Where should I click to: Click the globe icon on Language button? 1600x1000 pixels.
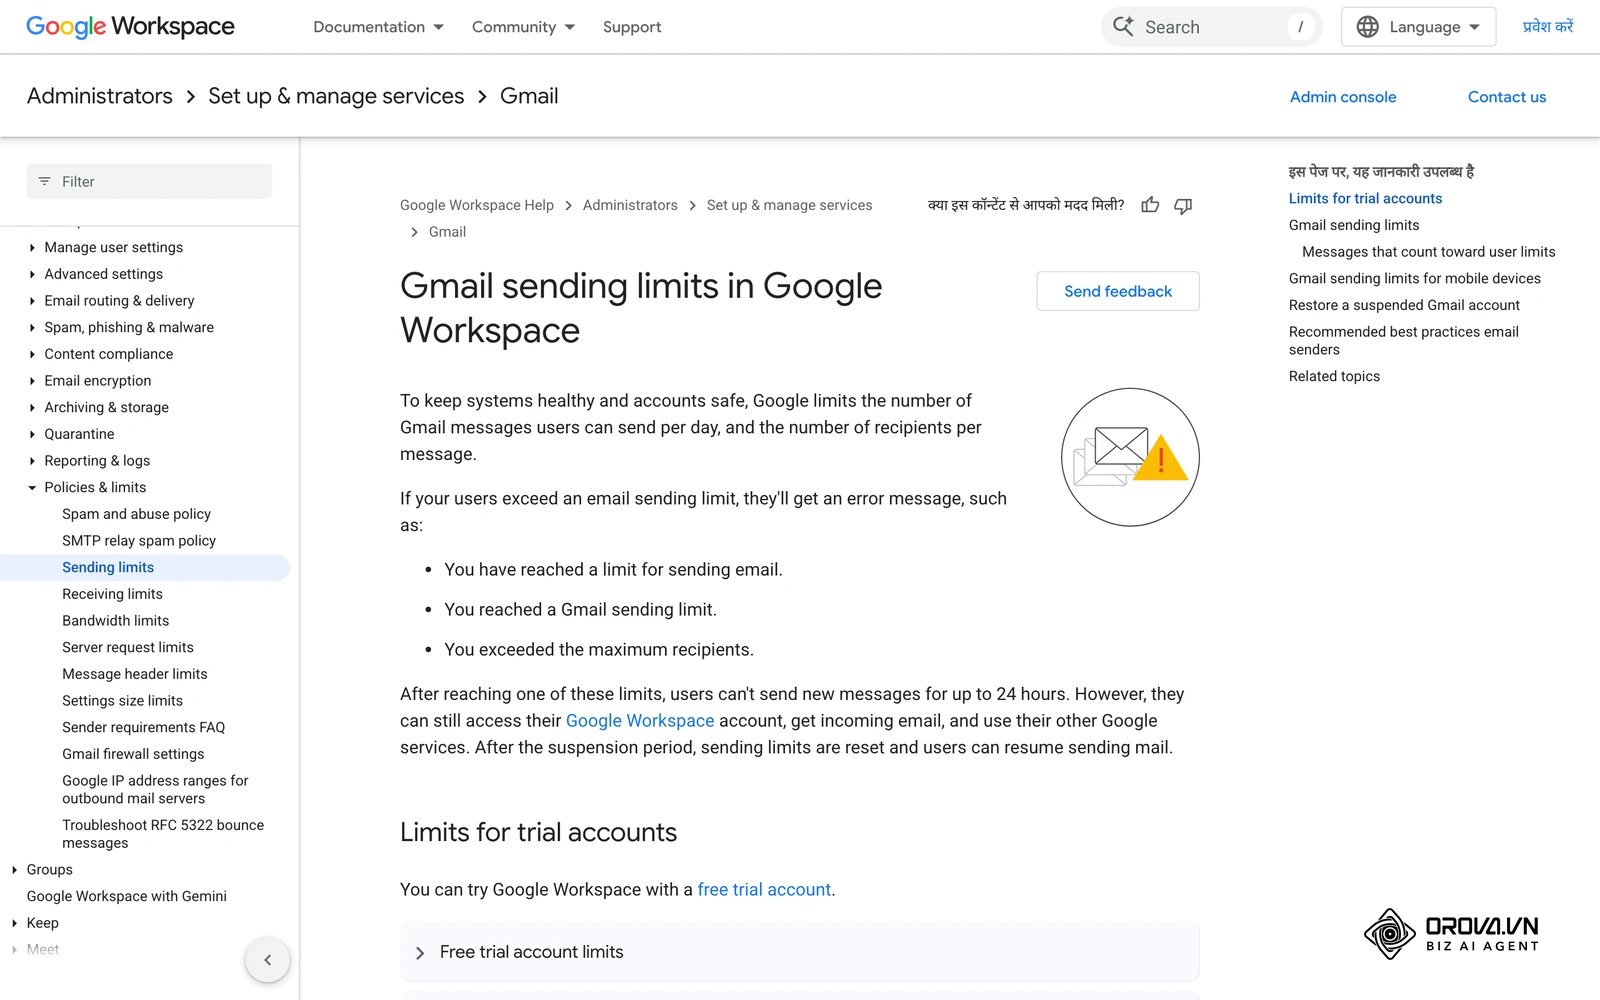click(1367, 27)
